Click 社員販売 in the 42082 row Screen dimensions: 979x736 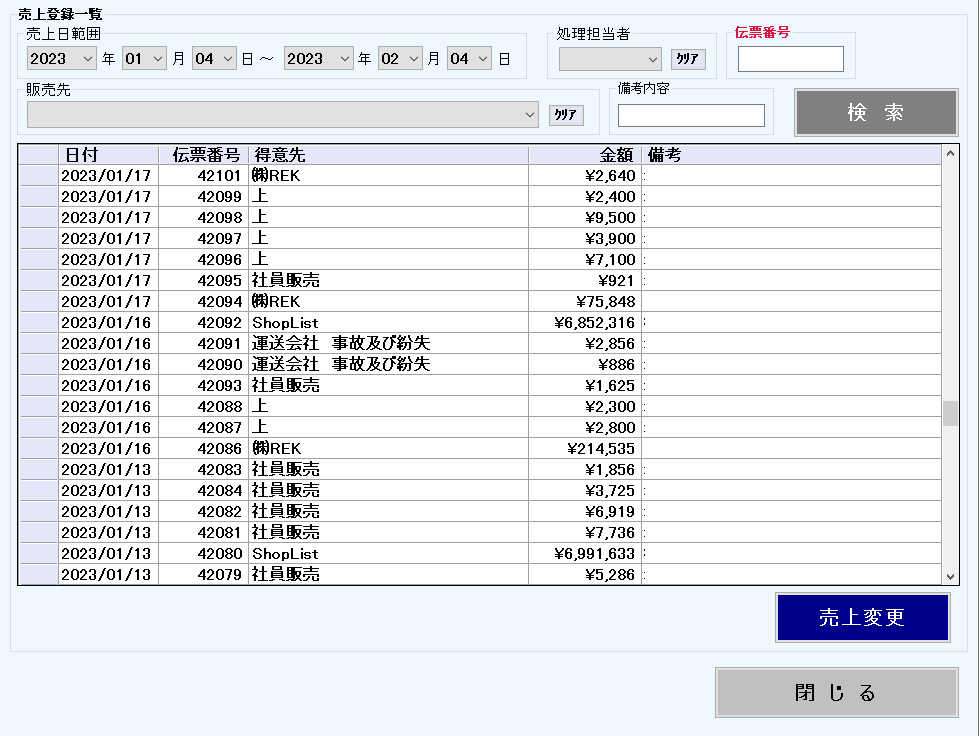tap(285, 511)
